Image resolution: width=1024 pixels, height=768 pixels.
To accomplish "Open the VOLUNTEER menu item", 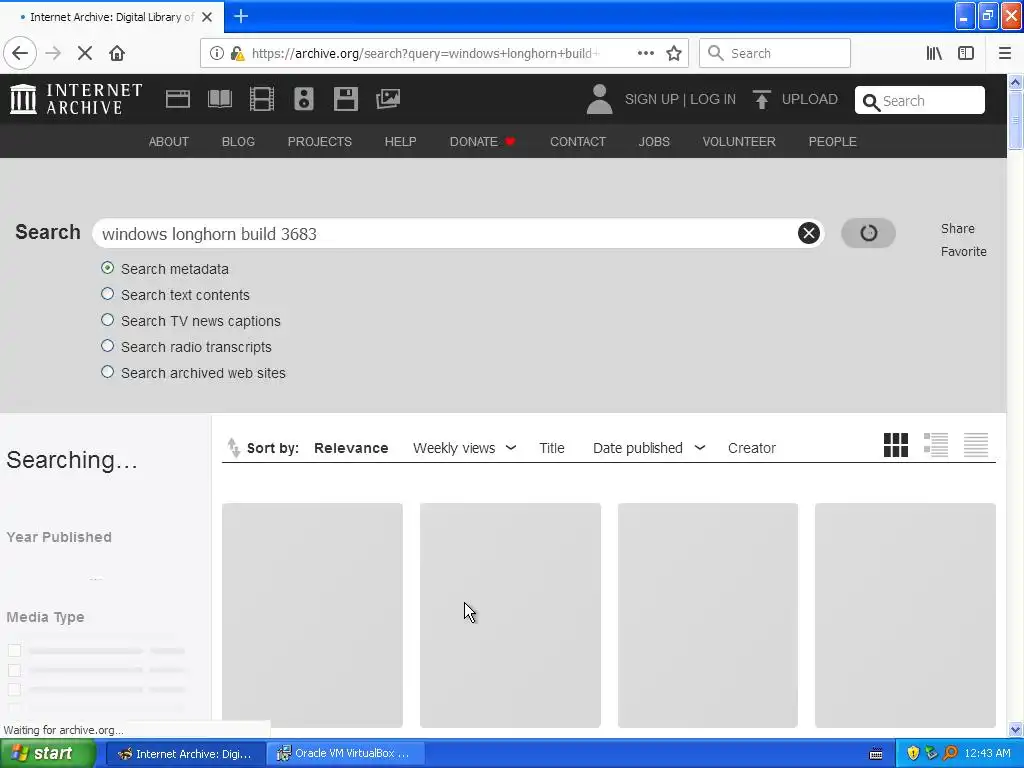I will tap(739, 141).
